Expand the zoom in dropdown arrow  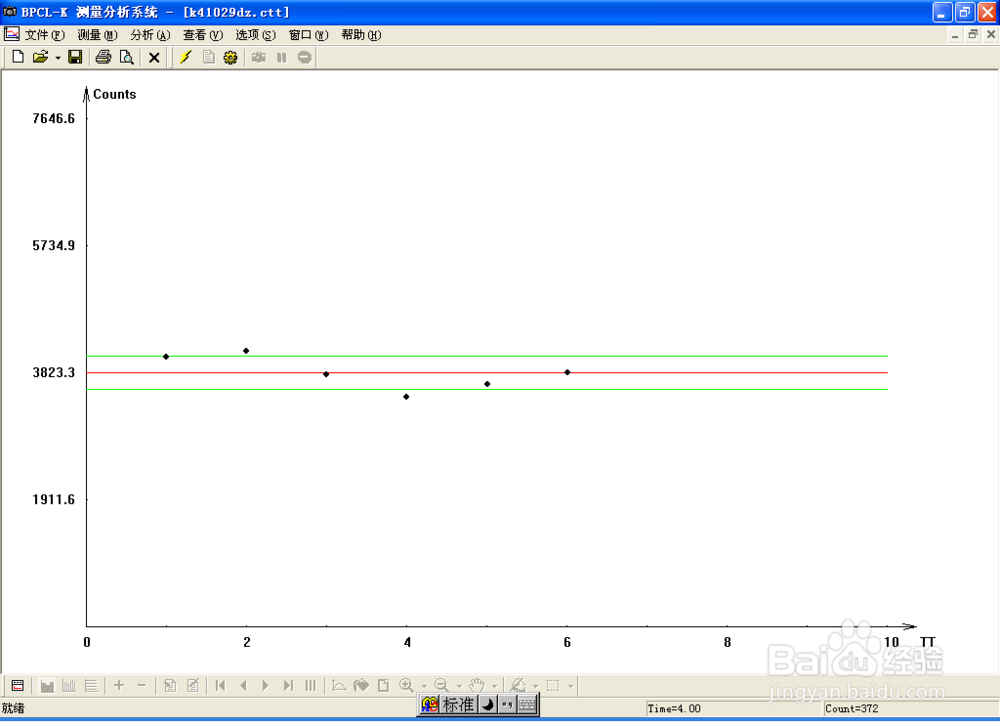pos(423,687)
